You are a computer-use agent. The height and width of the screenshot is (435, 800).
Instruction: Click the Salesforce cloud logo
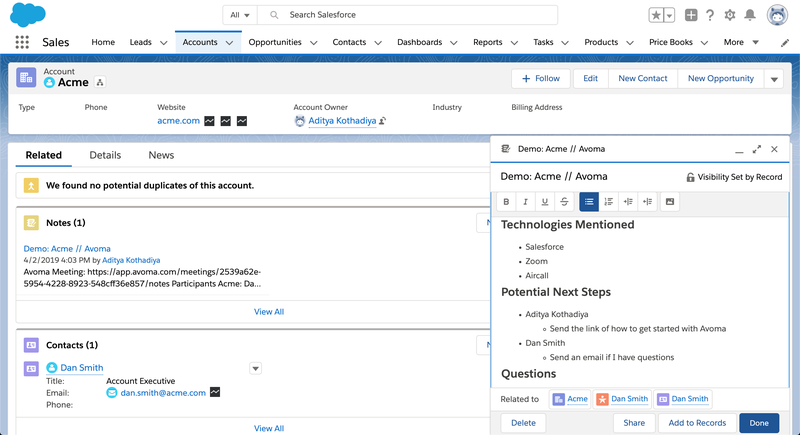pyautogui.click(x=28, y=14)
